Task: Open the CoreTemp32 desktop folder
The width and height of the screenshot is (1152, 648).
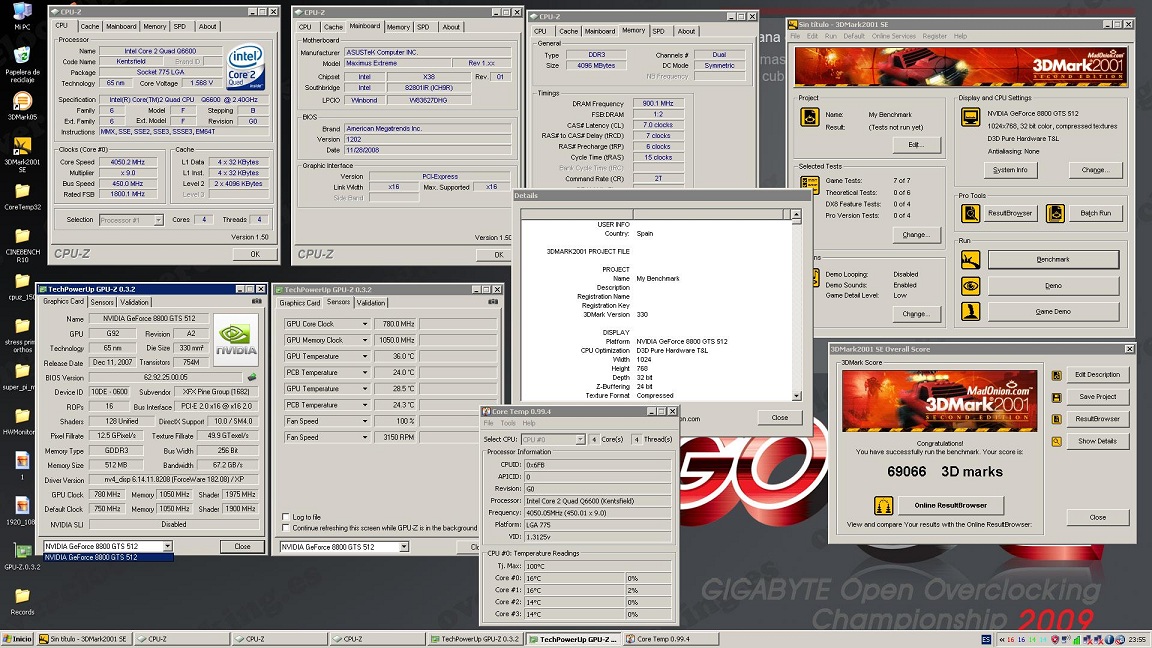Action: [x=22, y=191]
